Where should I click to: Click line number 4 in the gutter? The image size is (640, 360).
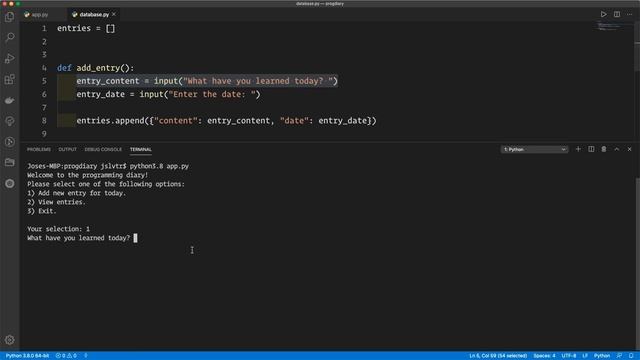(44, 68)
